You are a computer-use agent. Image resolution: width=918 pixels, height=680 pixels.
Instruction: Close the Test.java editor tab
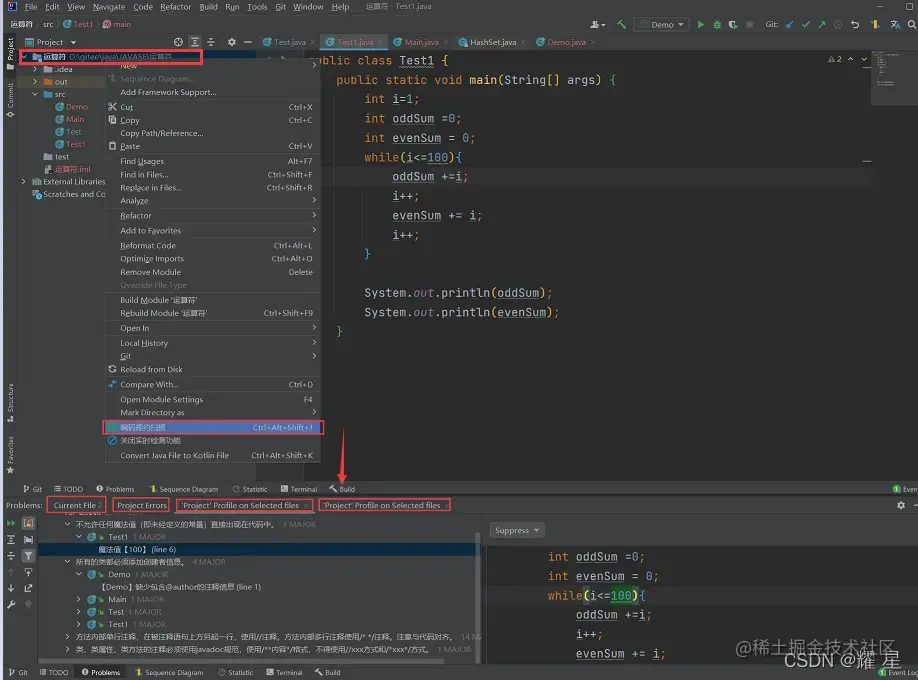coord(313,42)
